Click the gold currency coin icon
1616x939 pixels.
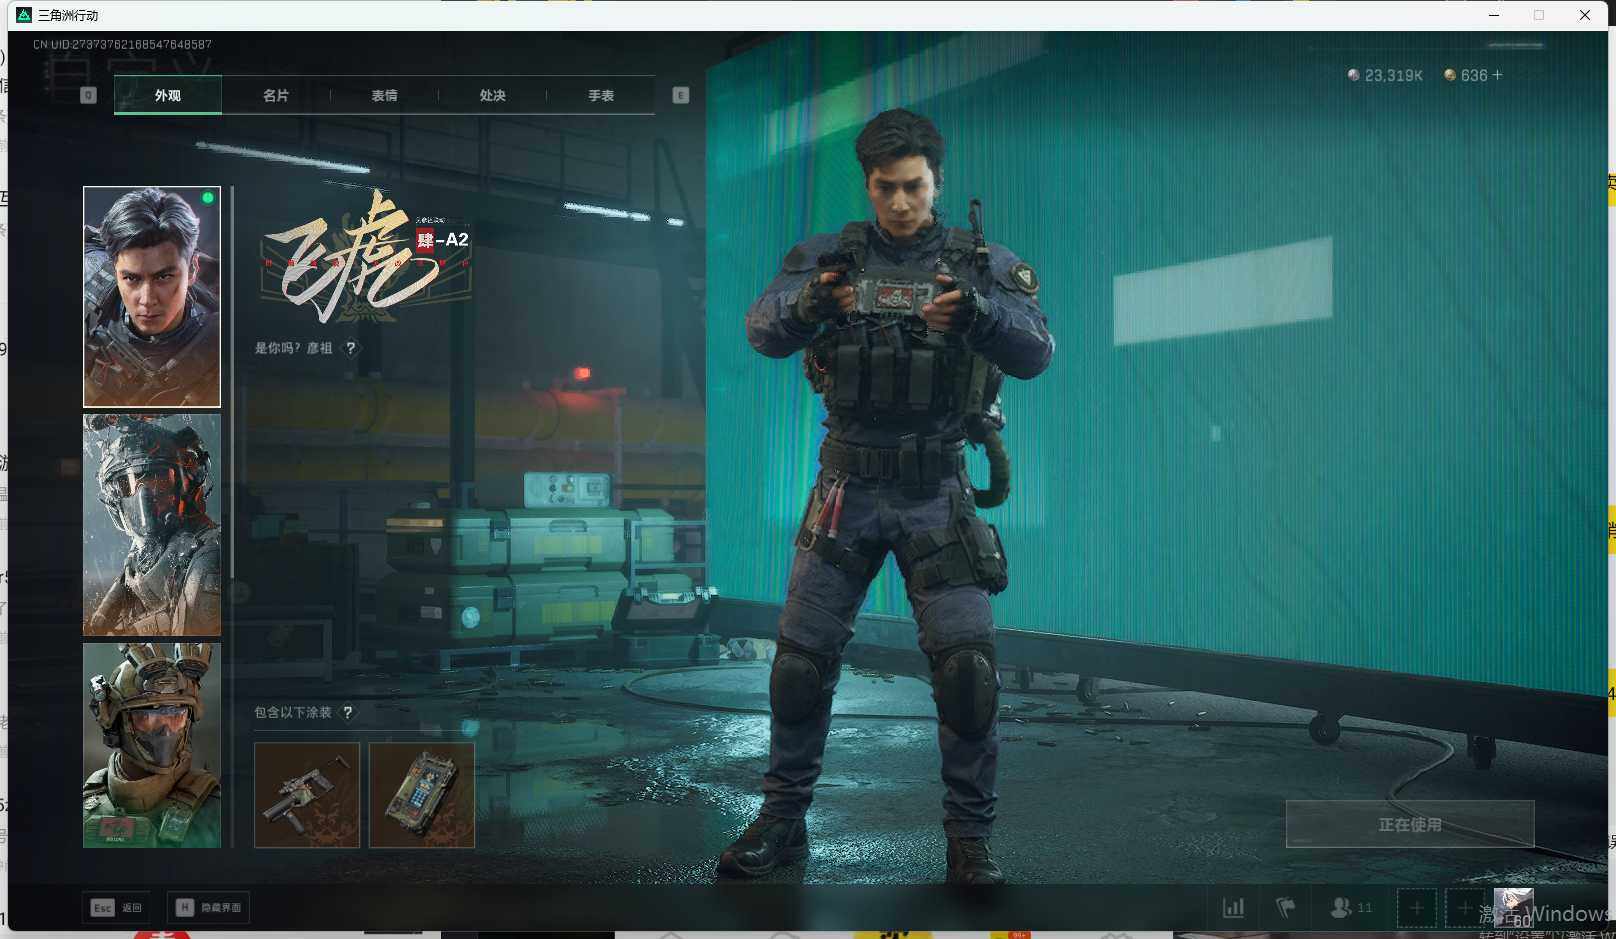(1450, 75)
